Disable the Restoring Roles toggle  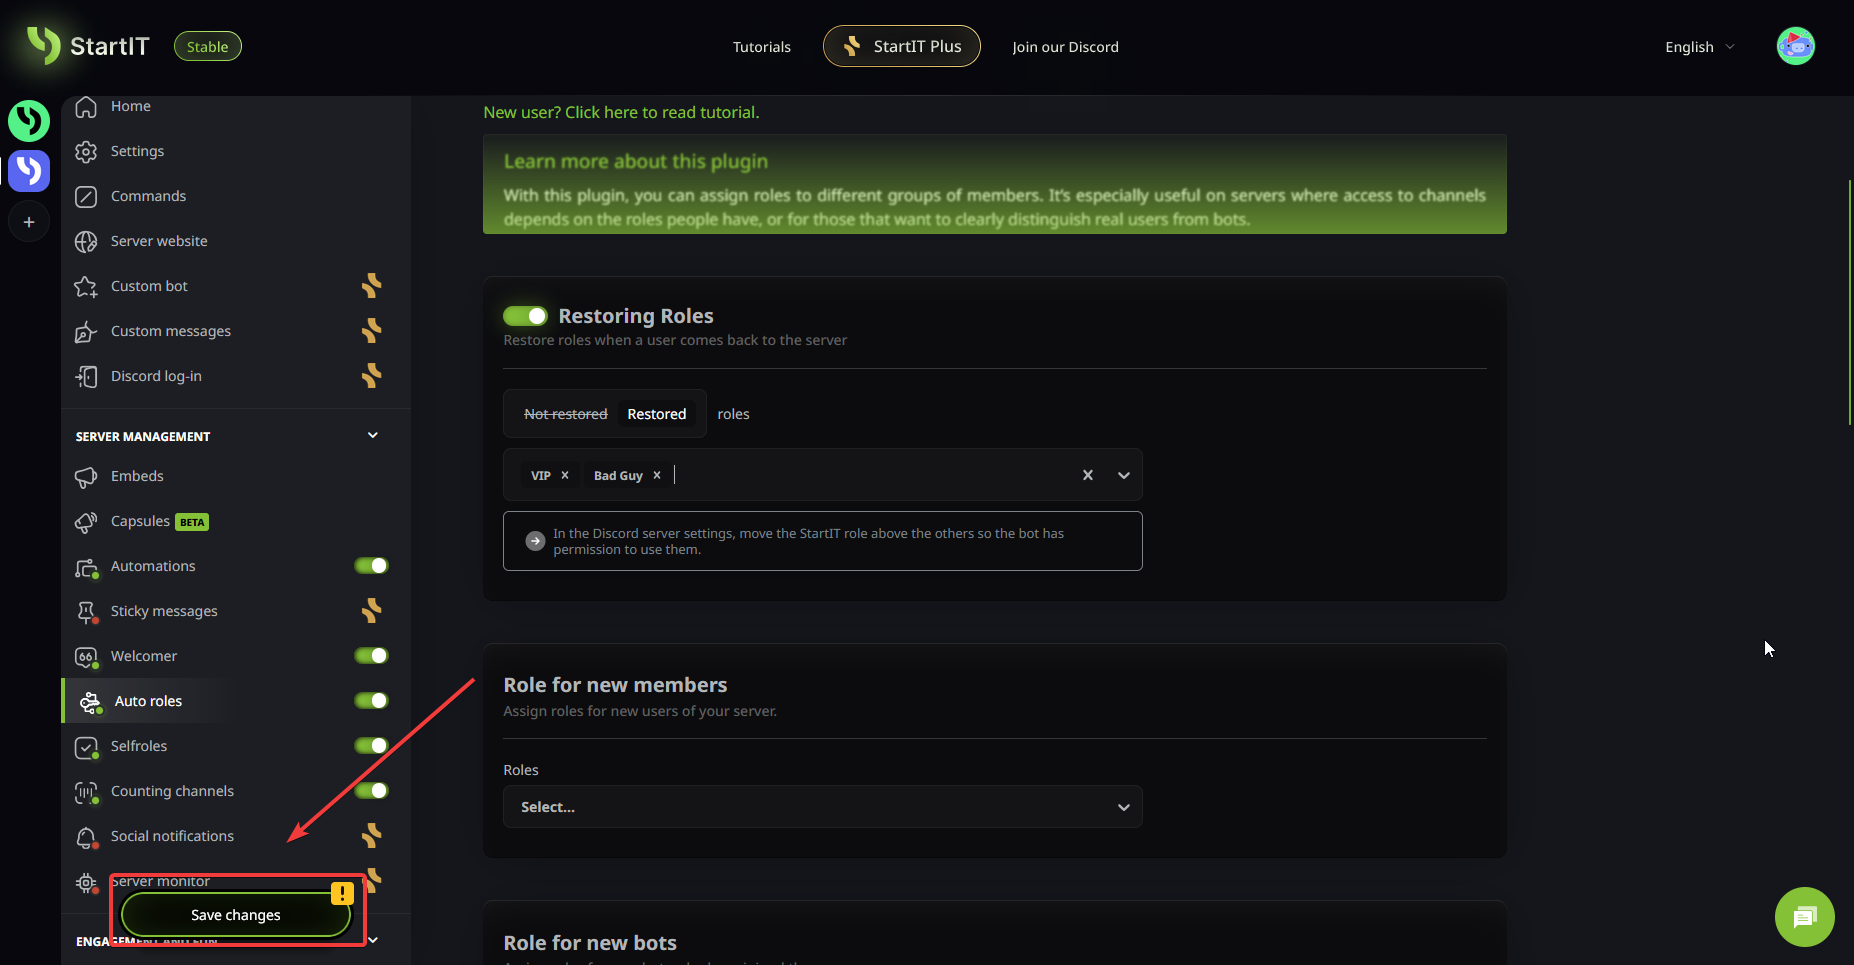point(525,316)
